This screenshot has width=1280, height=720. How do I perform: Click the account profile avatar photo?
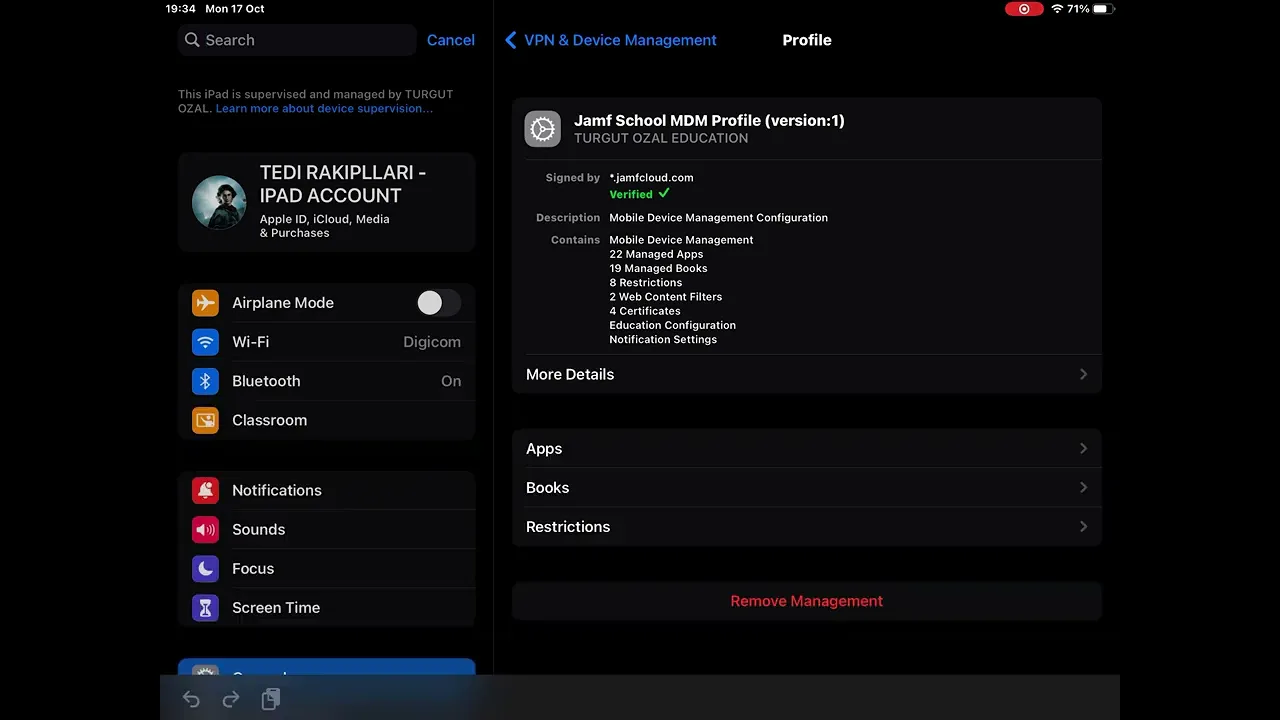(219, 202)
